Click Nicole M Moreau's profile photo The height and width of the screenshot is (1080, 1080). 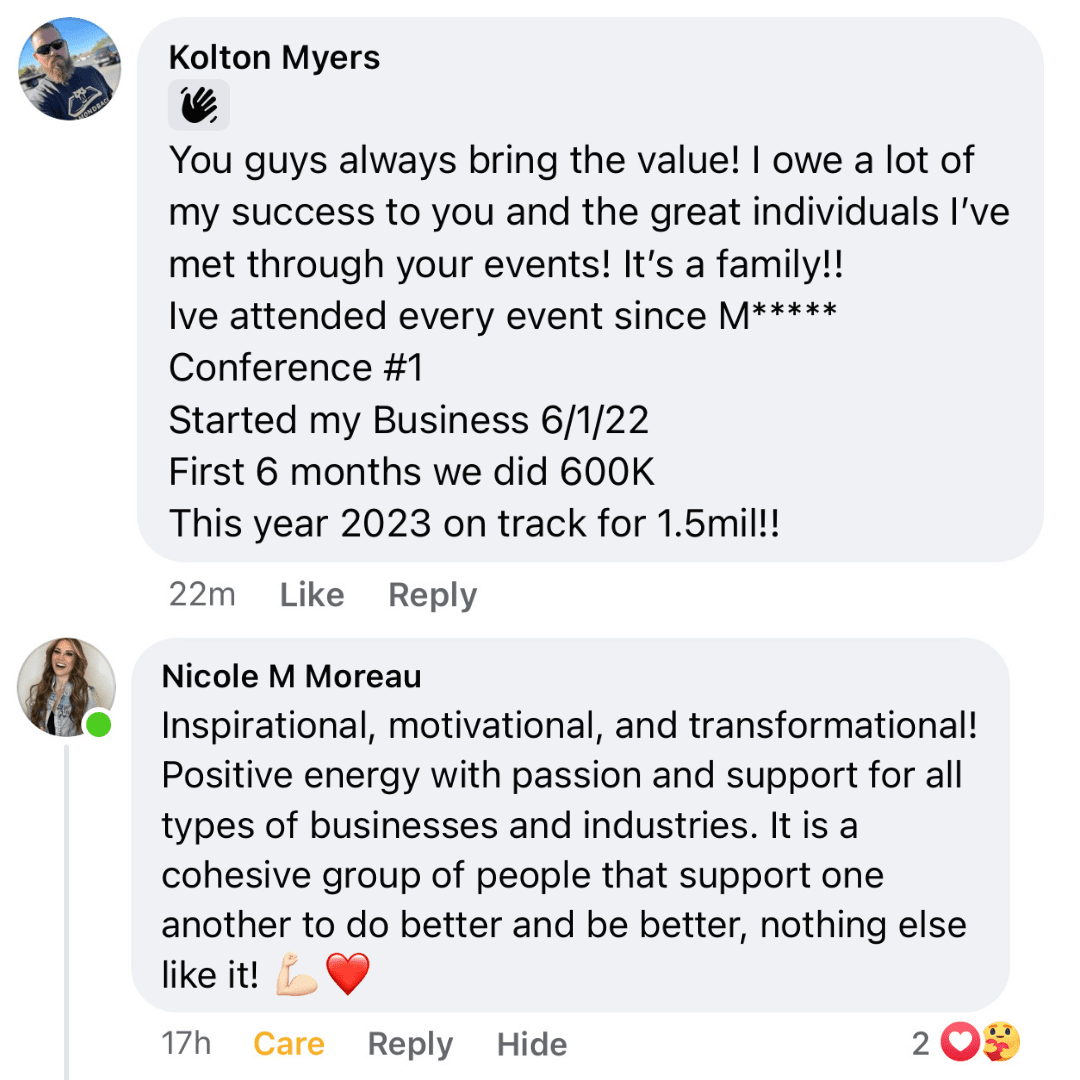click(x=67, y=687)
